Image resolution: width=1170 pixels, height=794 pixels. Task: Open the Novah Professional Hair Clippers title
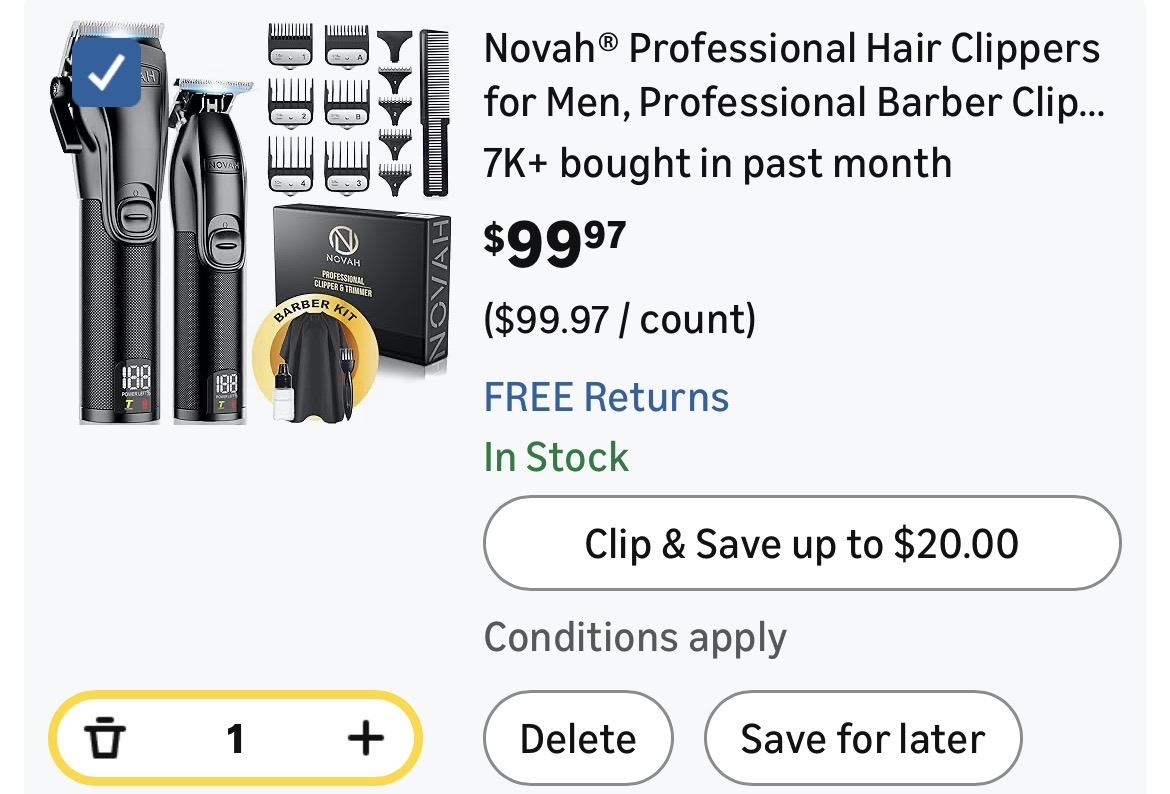pyautogui.click(x=792, y=76)
